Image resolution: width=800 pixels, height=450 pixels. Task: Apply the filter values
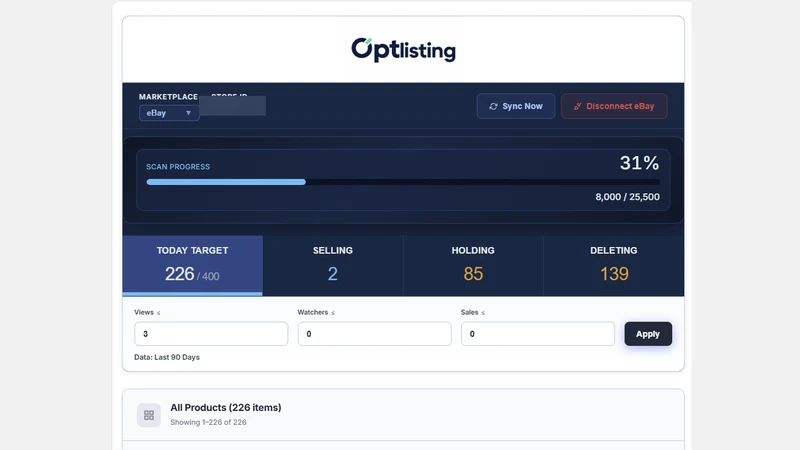point(648,334)
